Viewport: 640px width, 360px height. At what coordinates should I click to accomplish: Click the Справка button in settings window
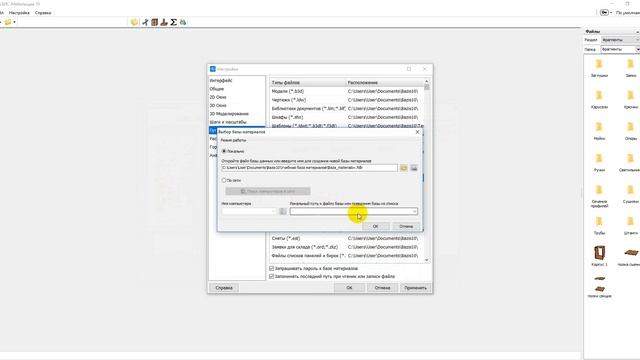[x=224, y=288]
